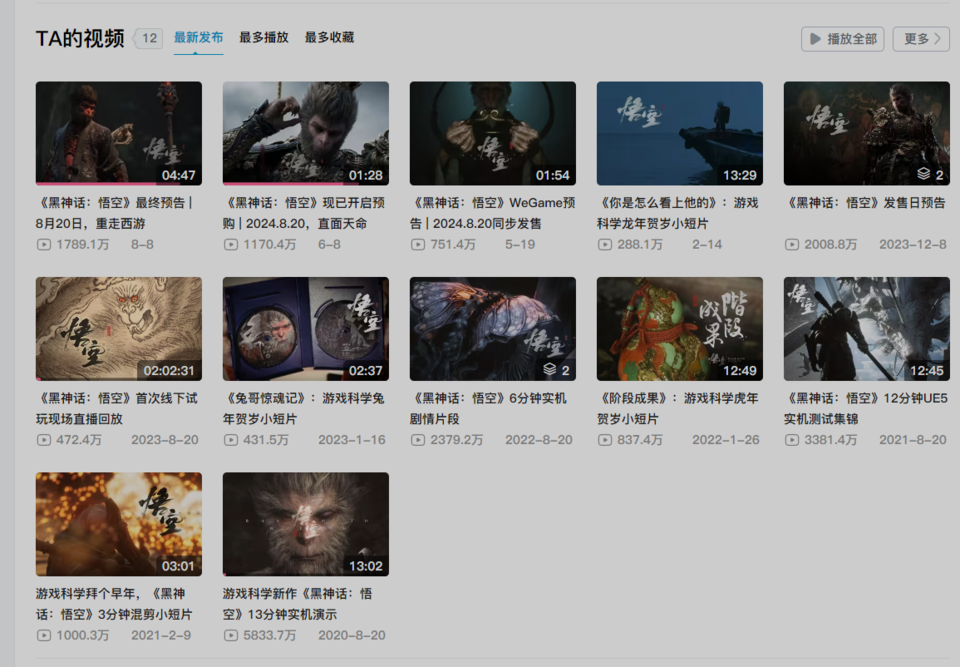Click the 04:47 duration label
Screen dimensions: 960x667
tap(179, 175)
